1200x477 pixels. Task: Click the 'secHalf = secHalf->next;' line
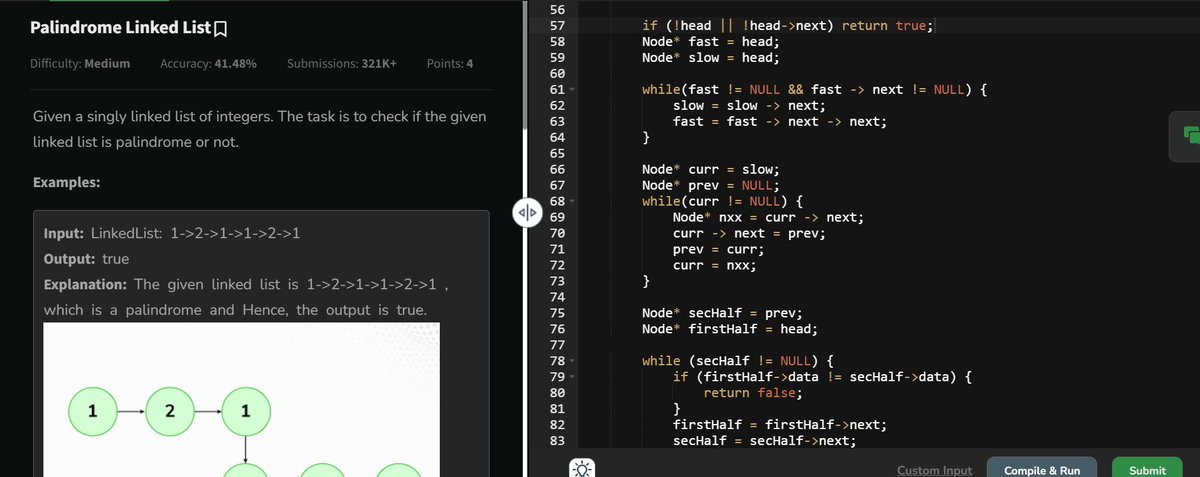click(x=764, y=441)
